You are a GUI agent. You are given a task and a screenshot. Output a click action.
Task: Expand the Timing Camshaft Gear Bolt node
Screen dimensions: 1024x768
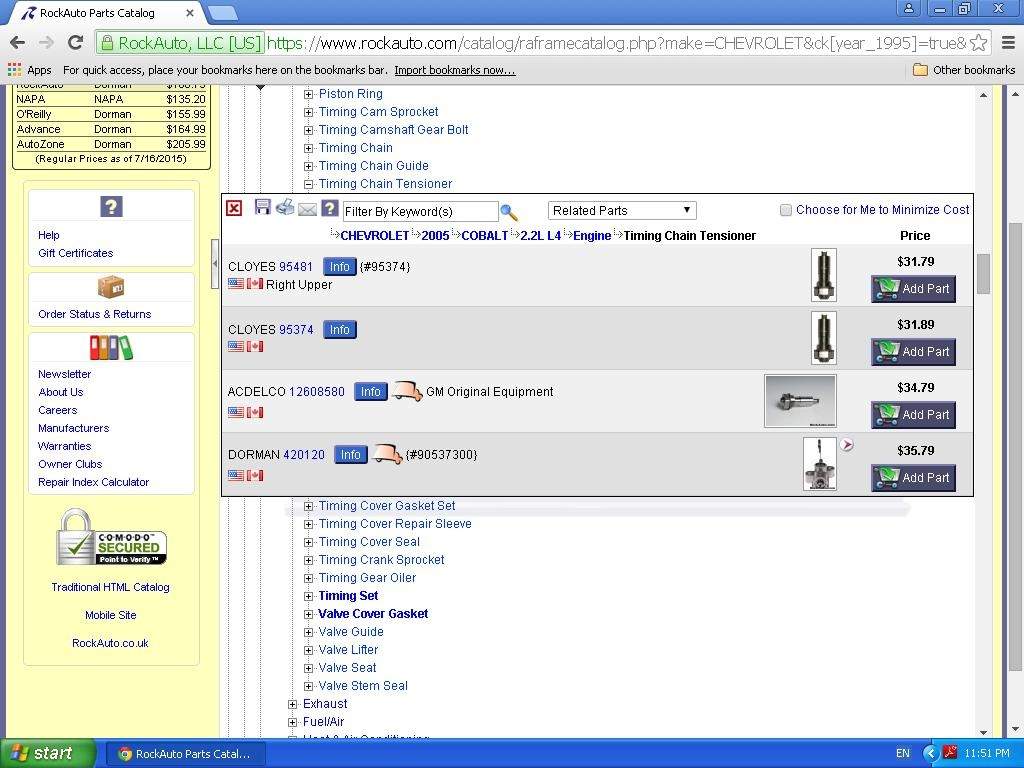(308, 130)
